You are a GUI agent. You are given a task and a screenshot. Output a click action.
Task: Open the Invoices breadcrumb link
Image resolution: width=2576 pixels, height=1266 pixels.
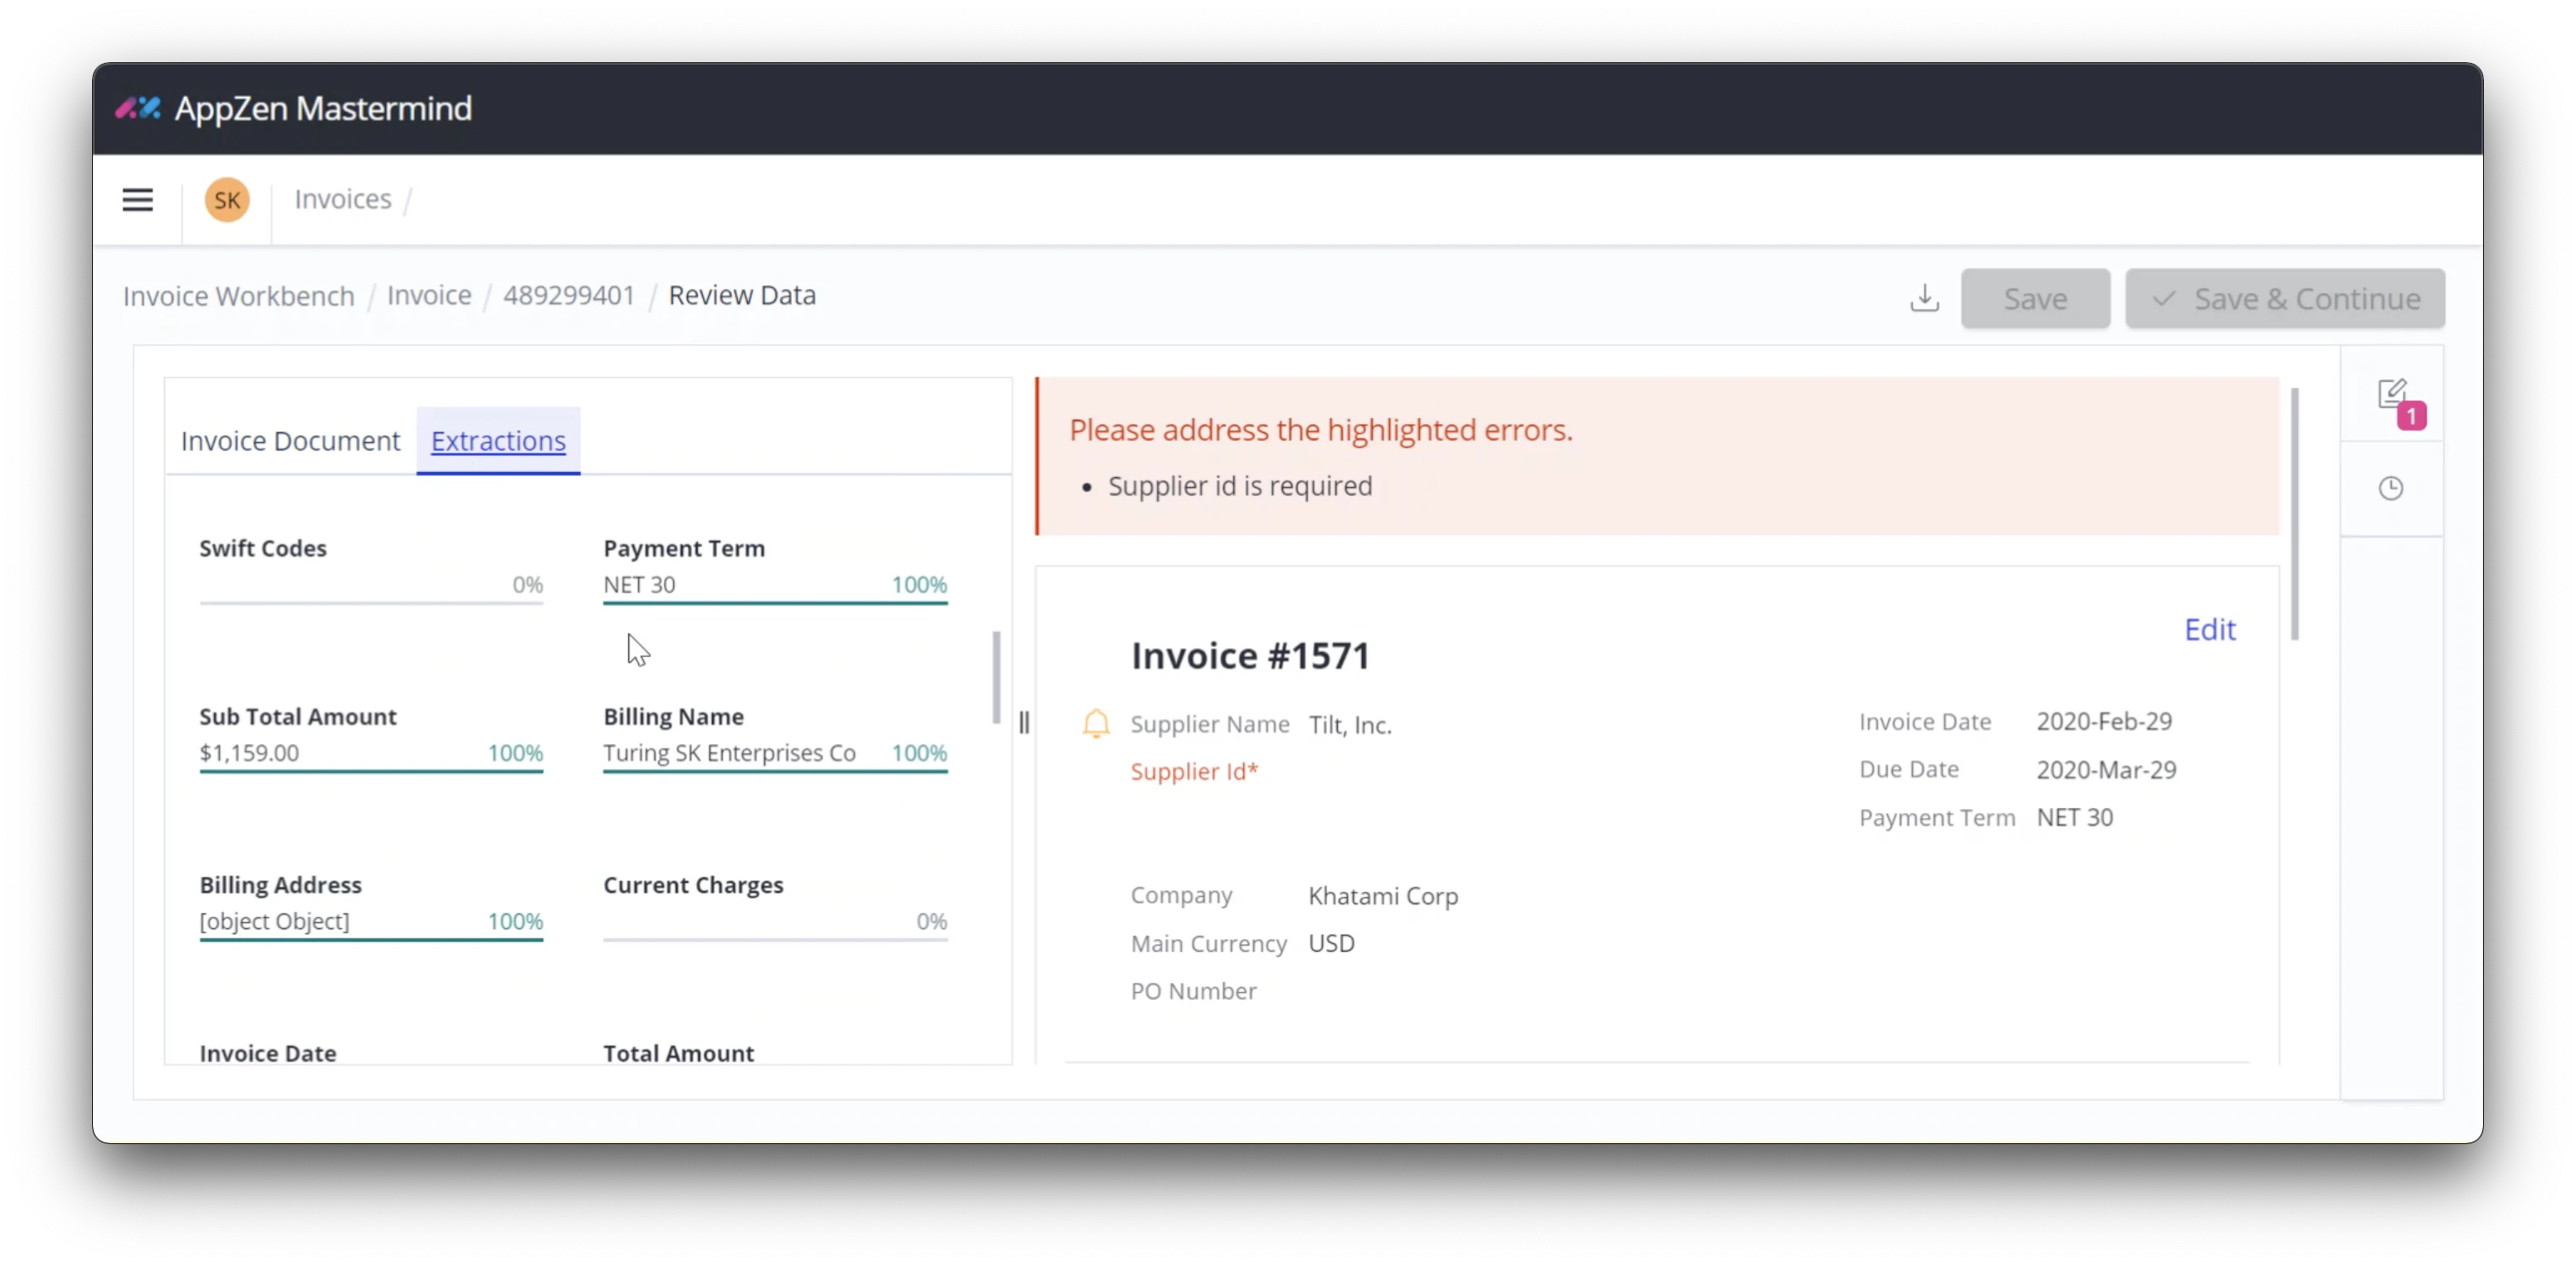(x=341, y=199)
